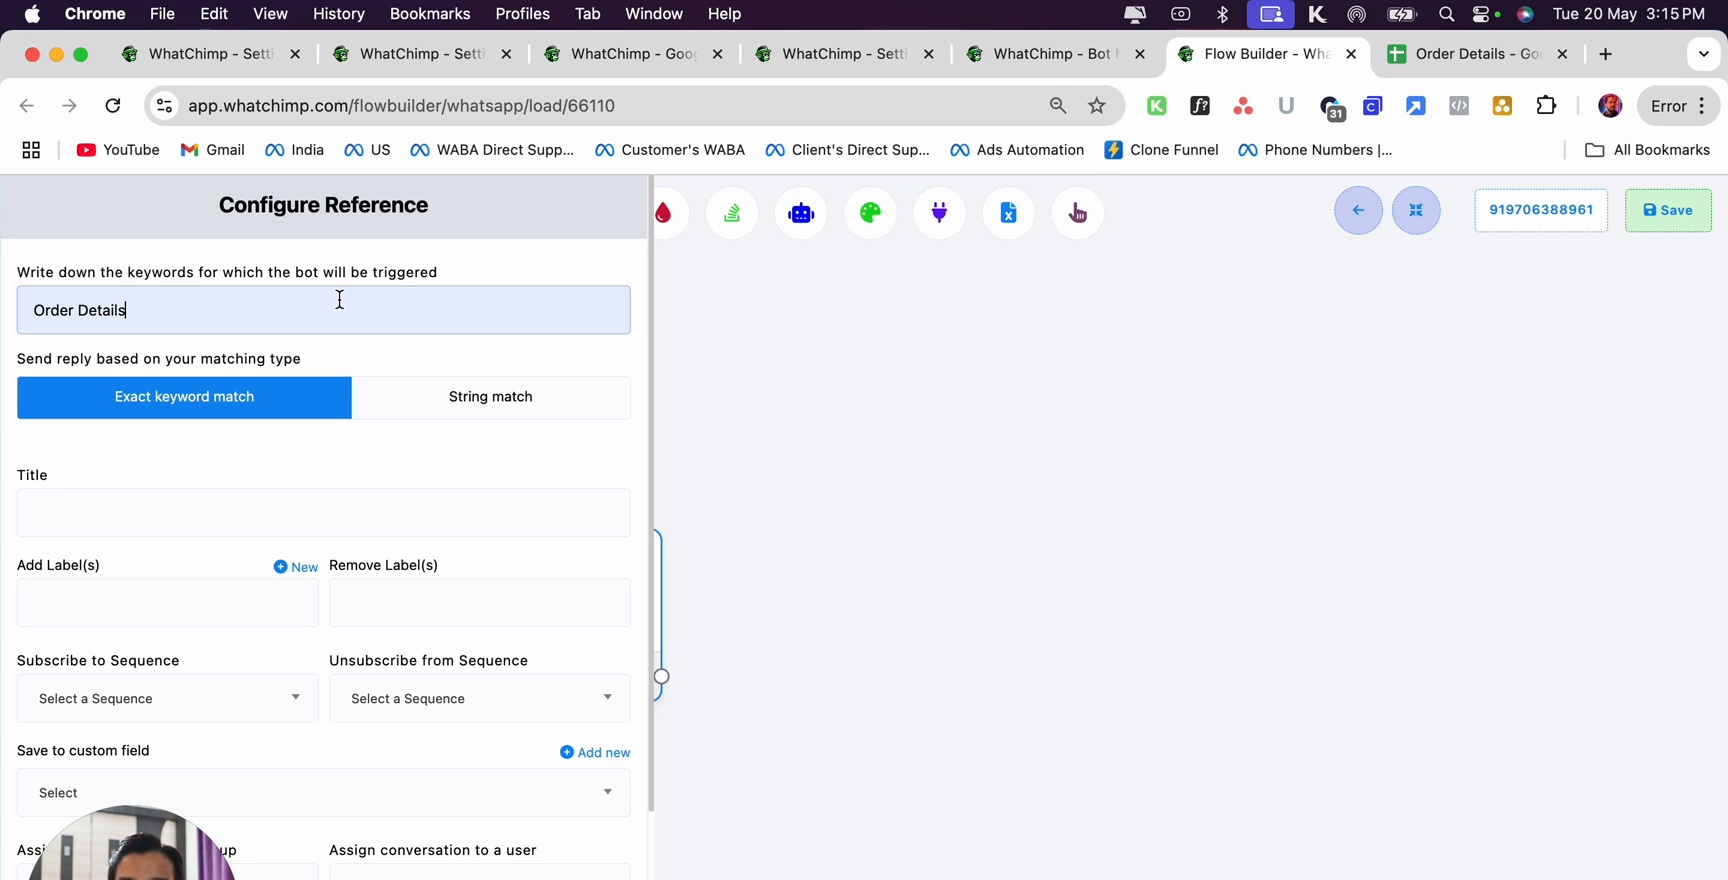Open the blue robot bot icon
The image size is (1728, 880).
pos(801,212)
